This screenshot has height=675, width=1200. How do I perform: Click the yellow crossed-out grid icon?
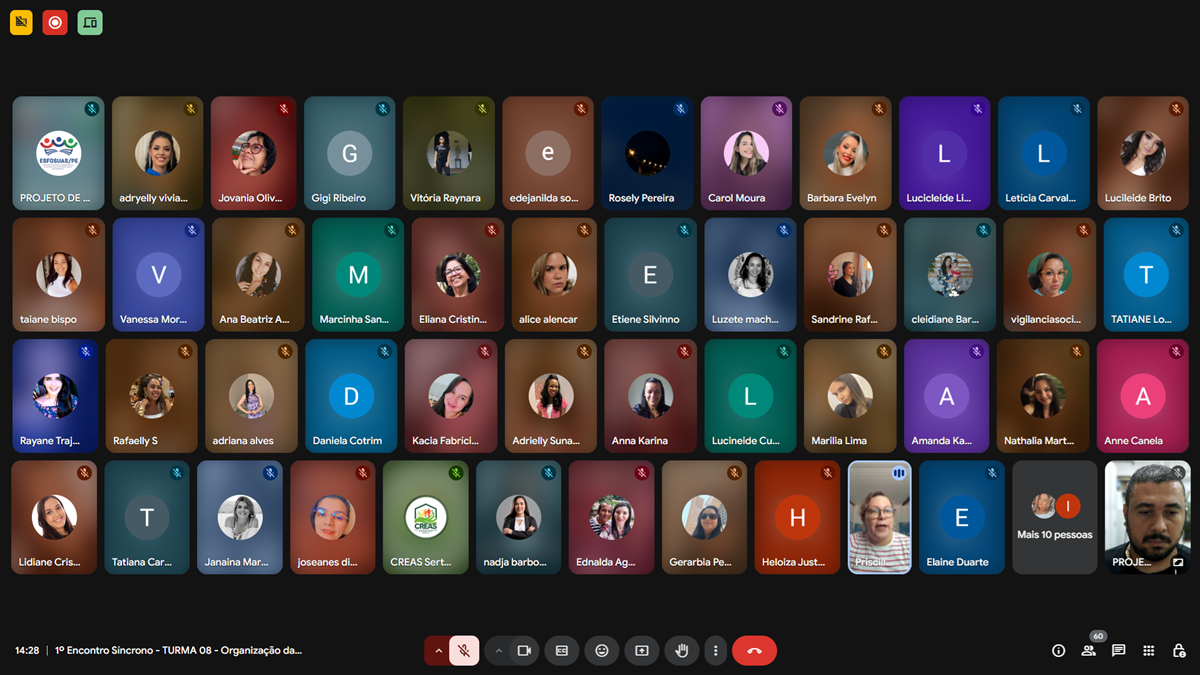coord(21,22)
